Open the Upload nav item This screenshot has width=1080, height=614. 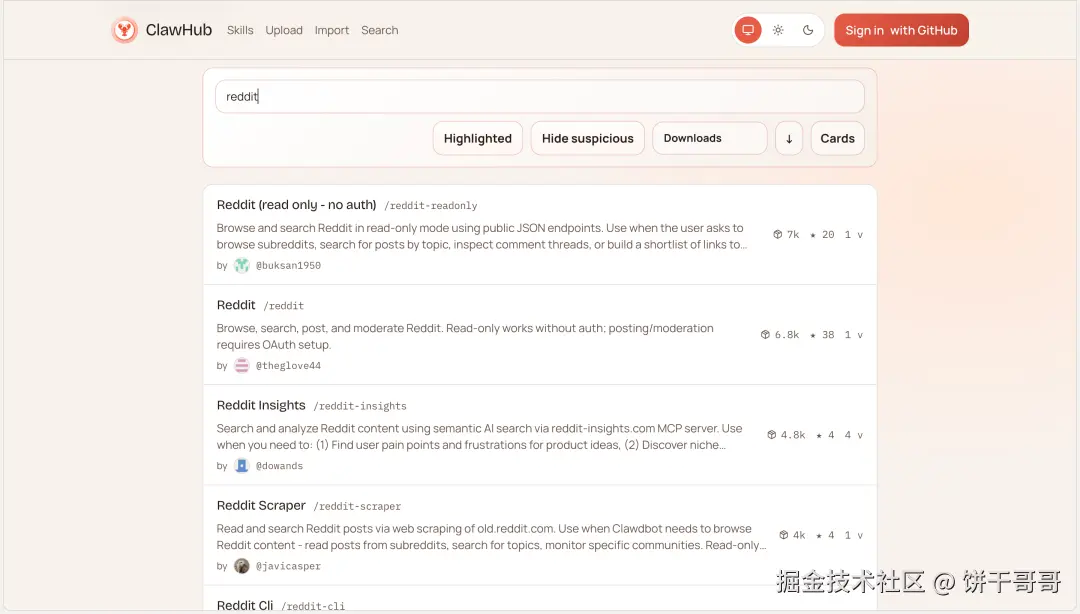[x=284, y=30]
